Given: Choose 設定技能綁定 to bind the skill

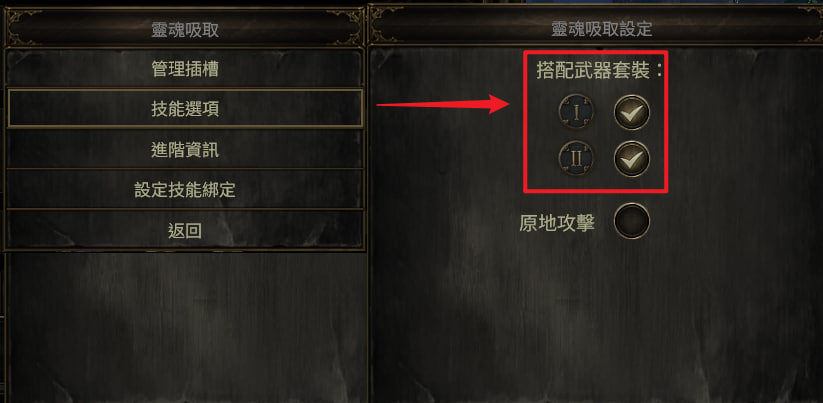Looking at the screenshot, I should point(185,189).
